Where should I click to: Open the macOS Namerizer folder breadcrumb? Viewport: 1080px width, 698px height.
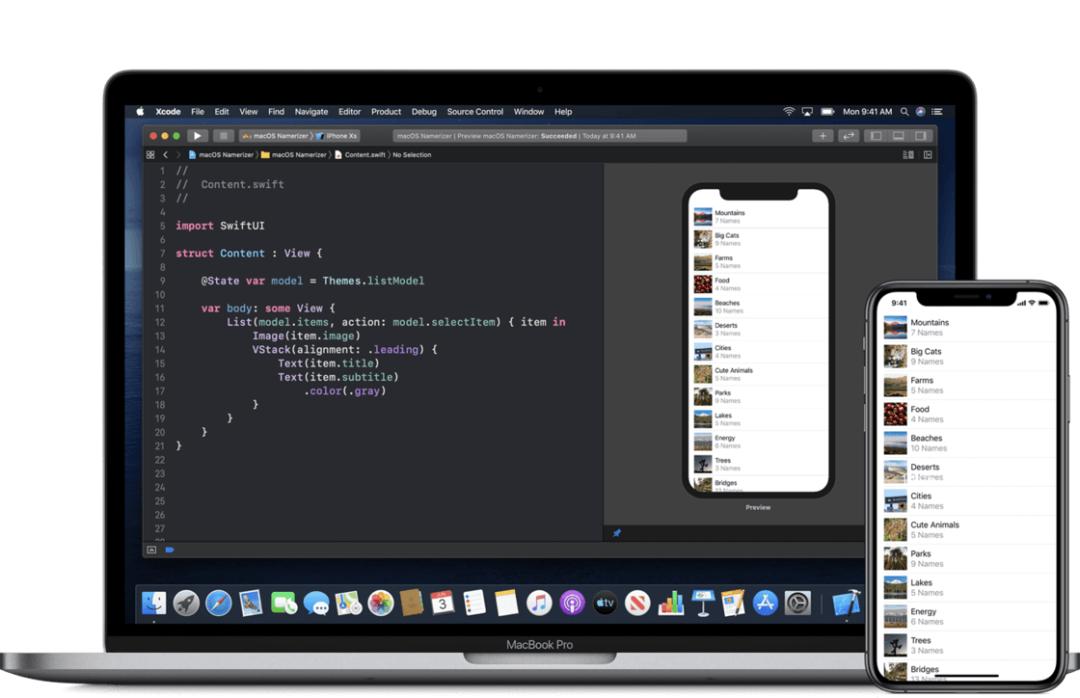[294, 155]
